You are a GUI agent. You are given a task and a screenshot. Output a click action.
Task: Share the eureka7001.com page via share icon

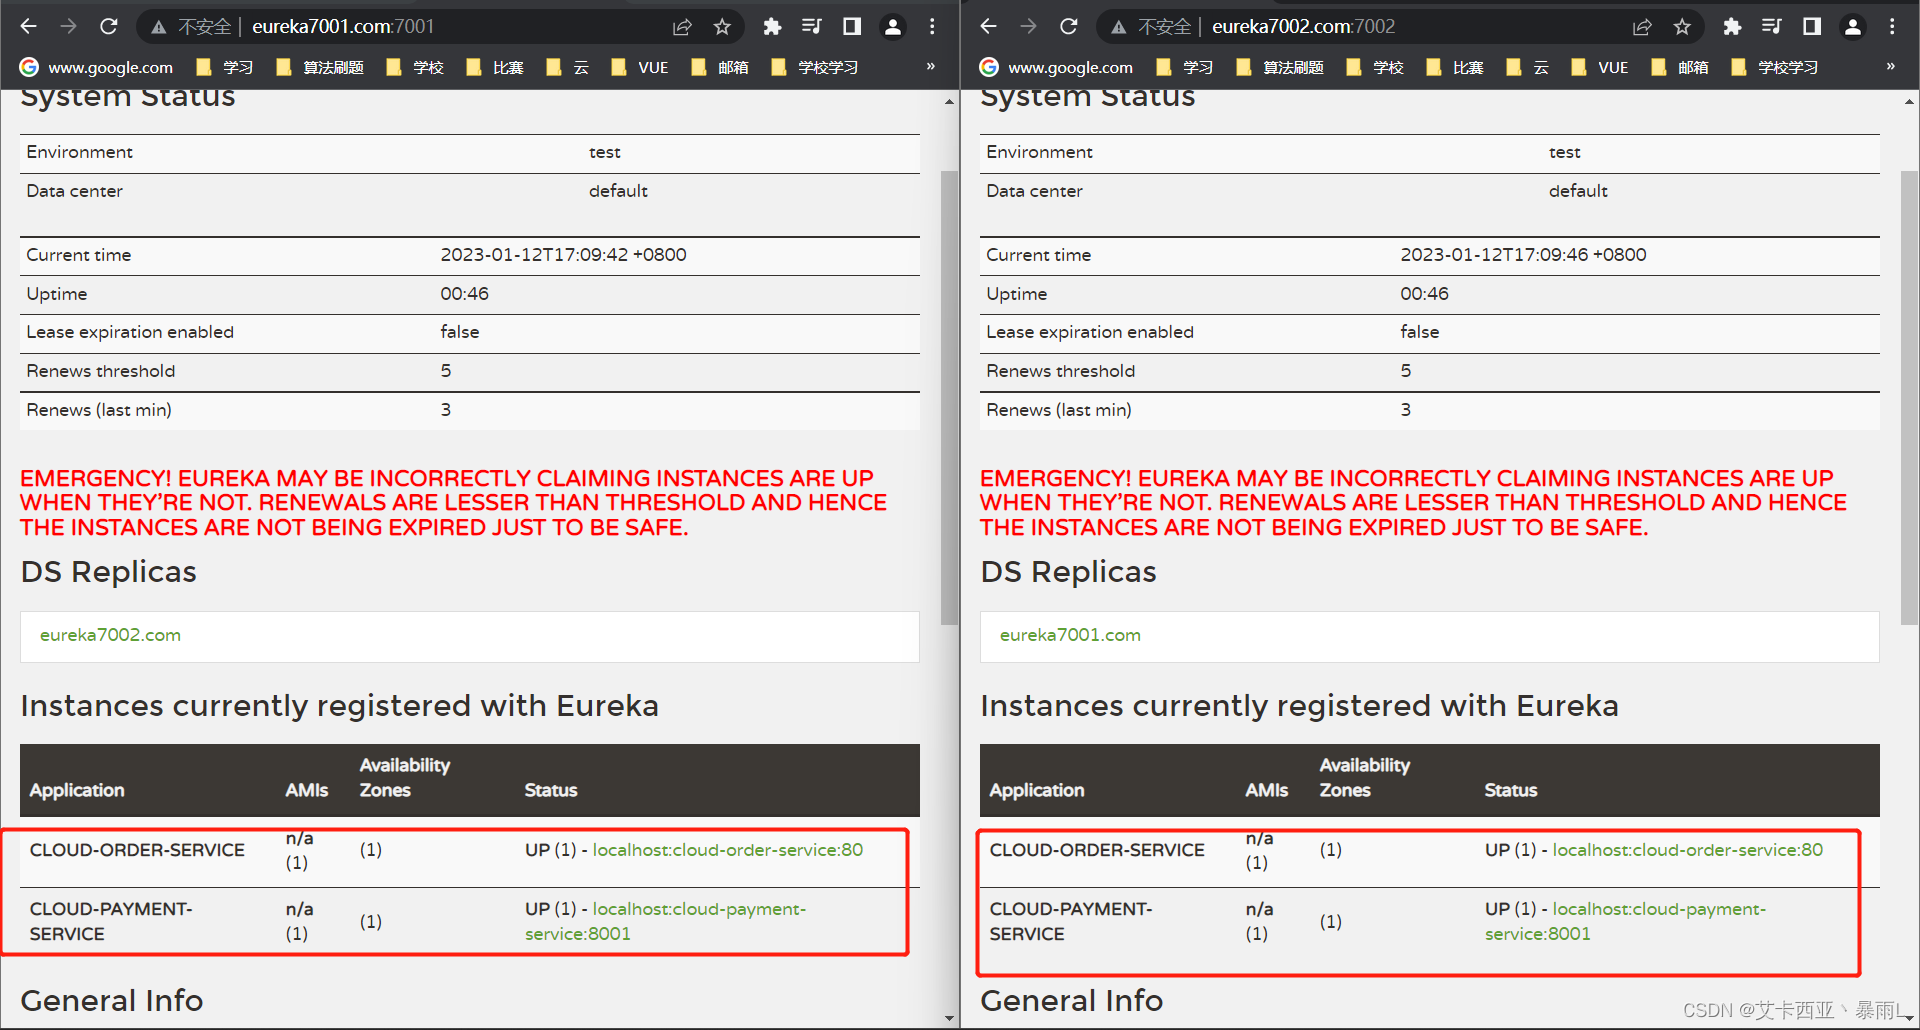coord(682,27)
